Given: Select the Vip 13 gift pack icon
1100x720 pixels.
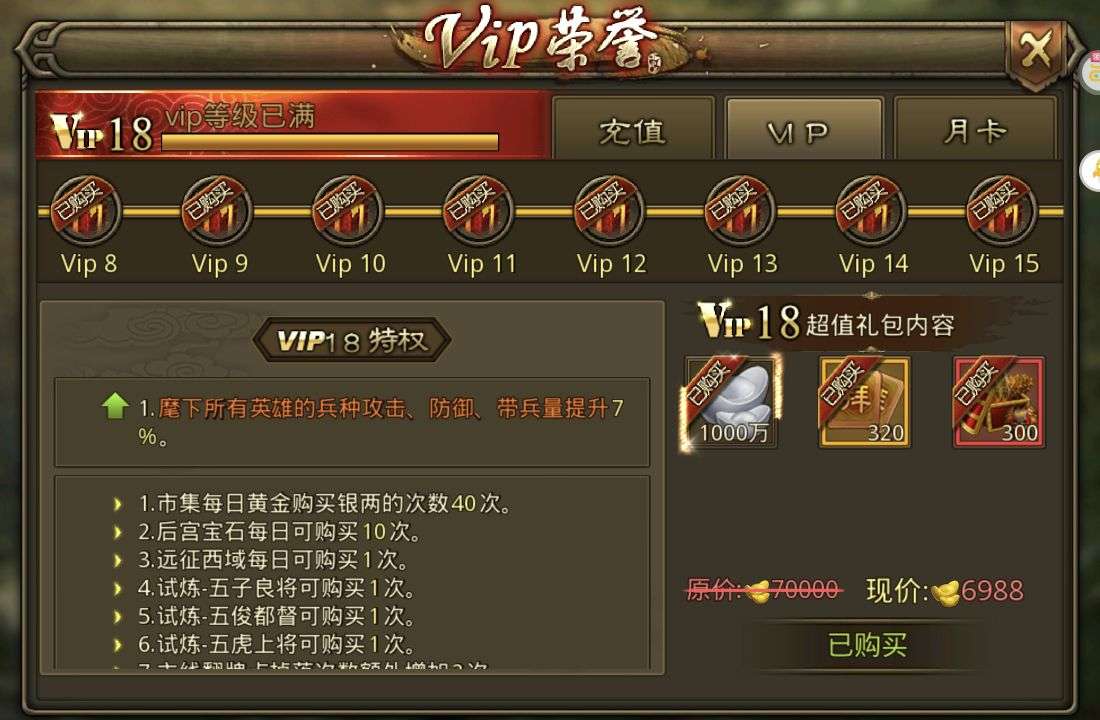Looking at the screenshot, I should [740, 211].
